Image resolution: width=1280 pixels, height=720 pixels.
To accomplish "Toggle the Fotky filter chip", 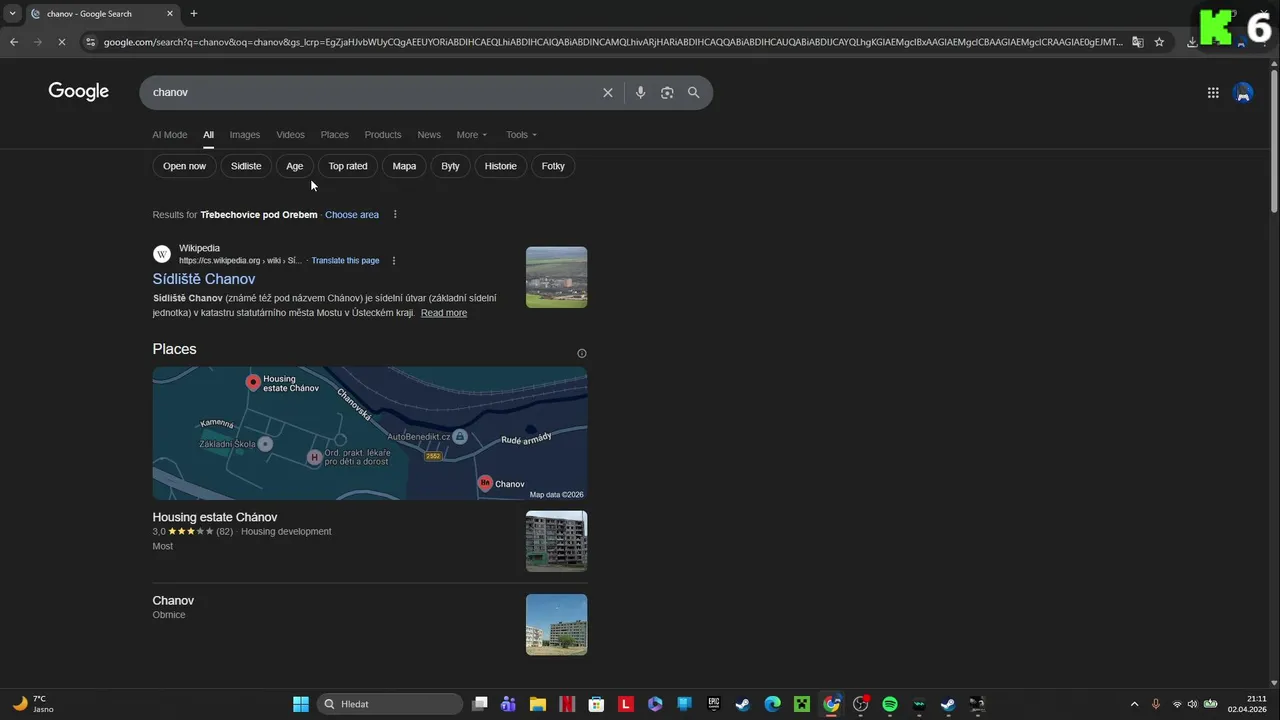I will pos(553,166).
